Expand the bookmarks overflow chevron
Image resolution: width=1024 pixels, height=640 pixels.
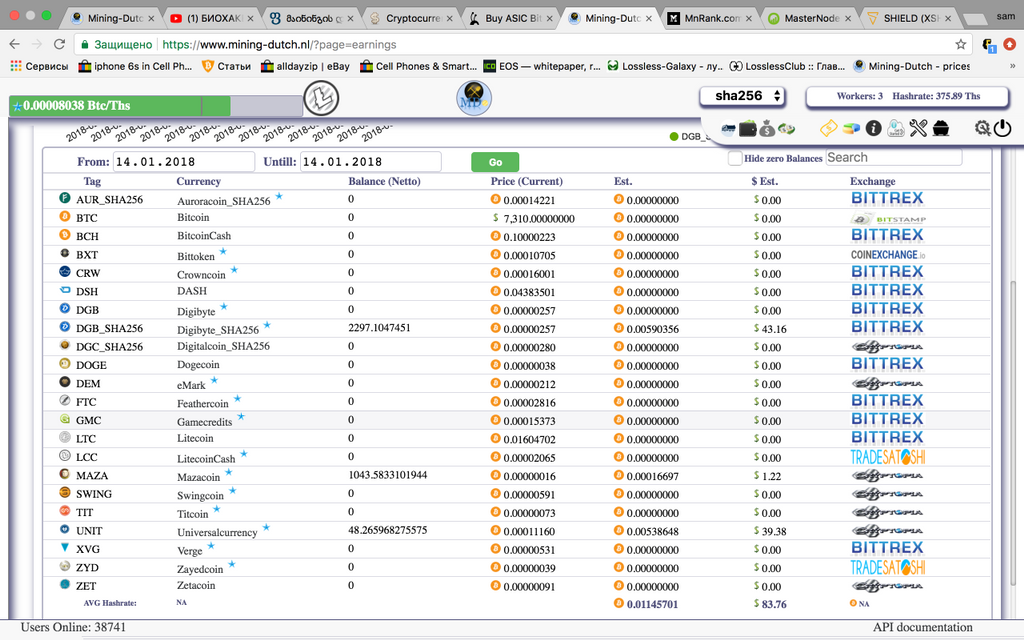point(1012,66)
